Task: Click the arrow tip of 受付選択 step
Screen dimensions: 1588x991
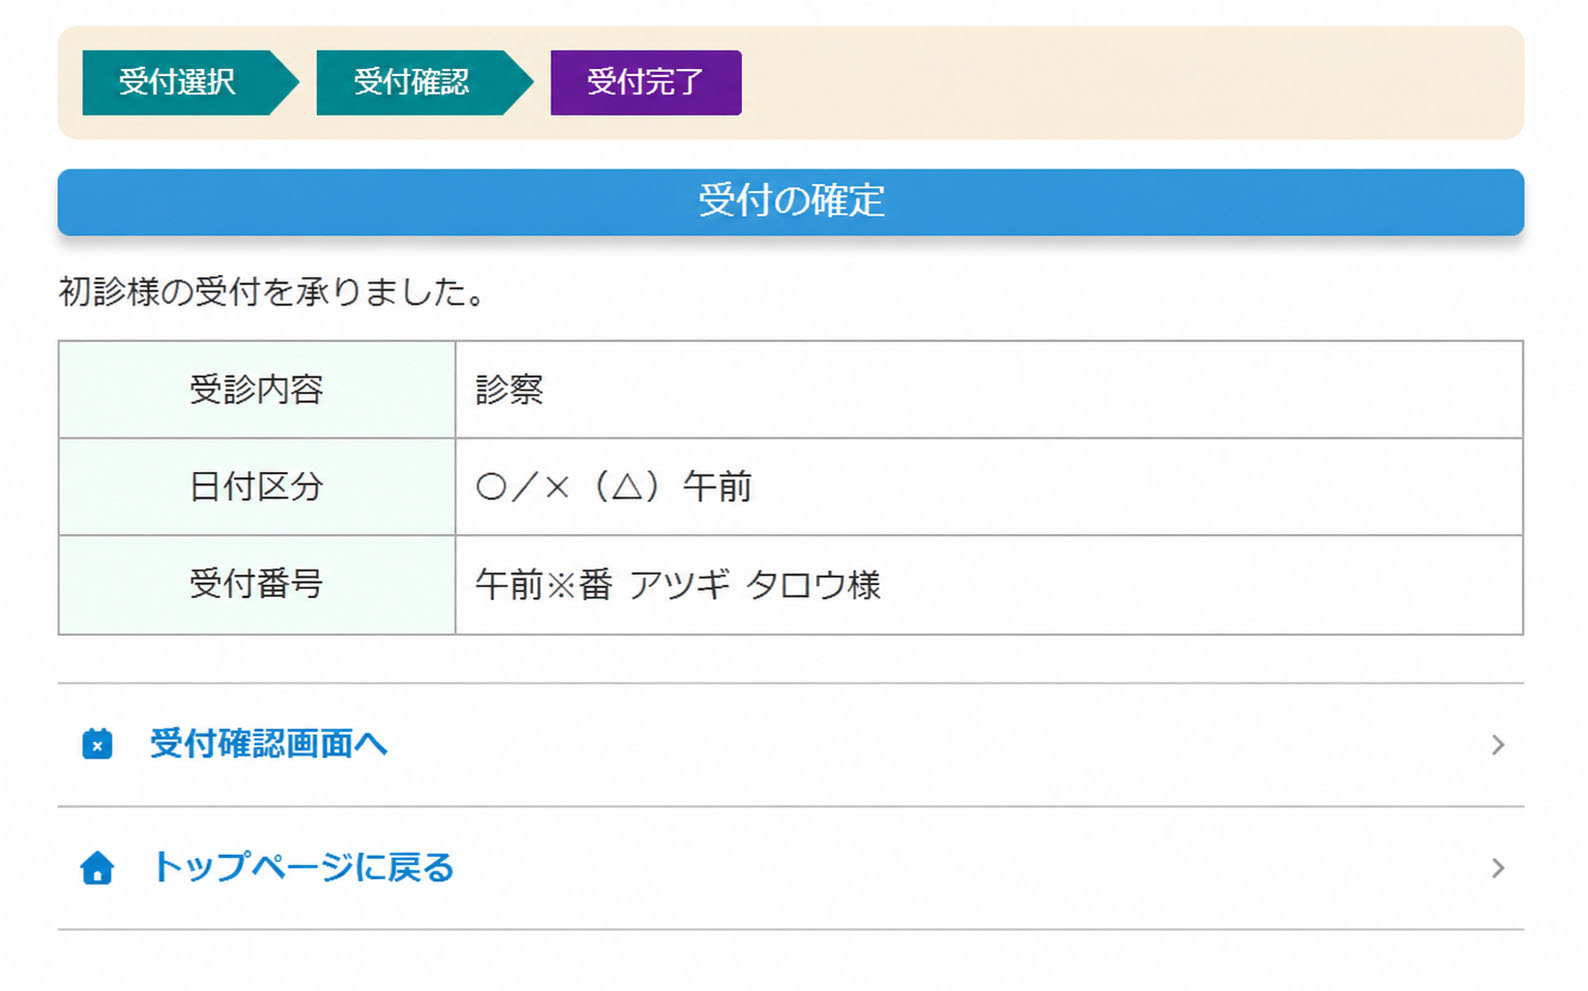Action: click(286, 82)
